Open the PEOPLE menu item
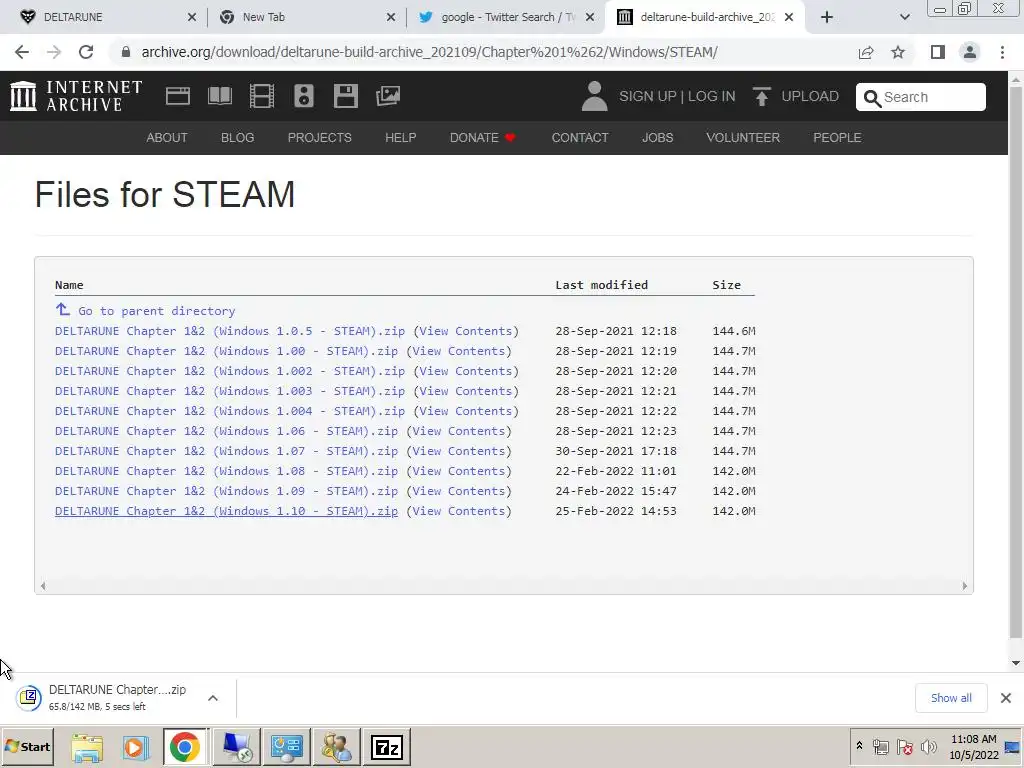The height and width of the screenshot is (768, 1024). (x=837, y=138)
